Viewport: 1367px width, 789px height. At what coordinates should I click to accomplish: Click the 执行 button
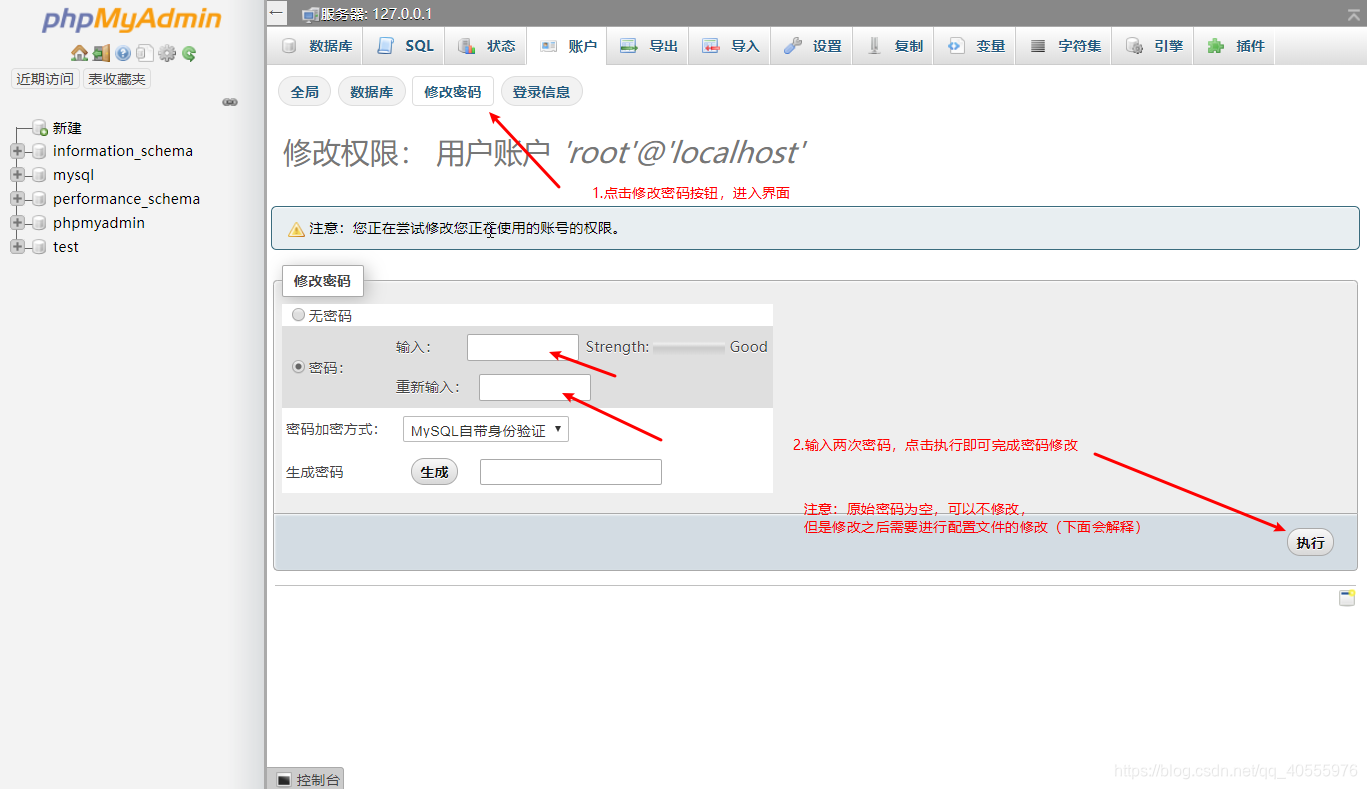(1310, 542)
